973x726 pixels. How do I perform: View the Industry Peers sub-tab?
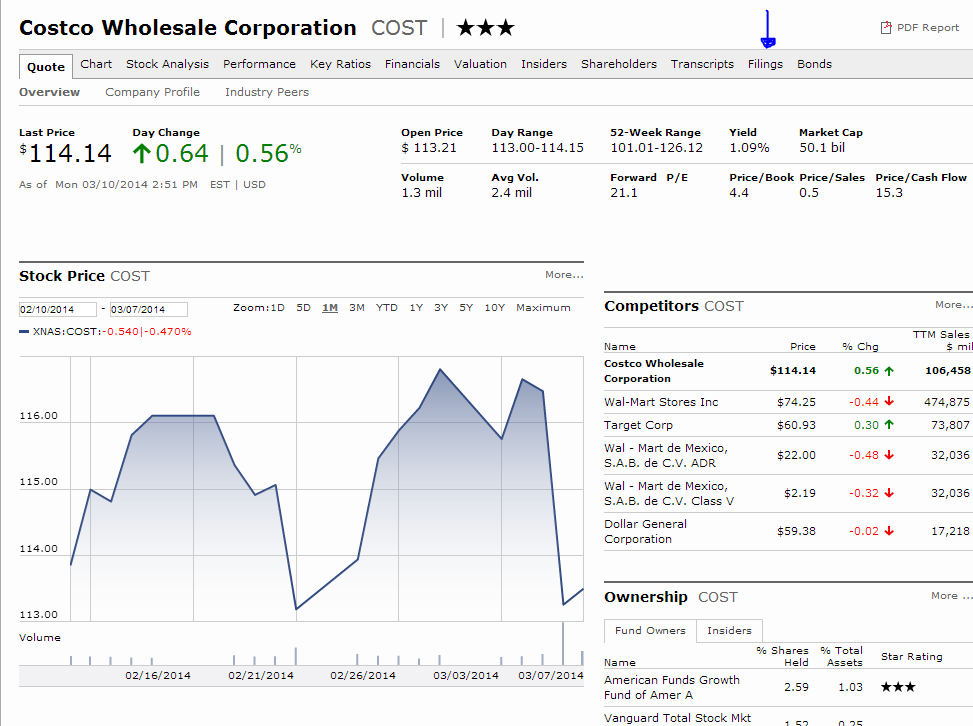267,92
